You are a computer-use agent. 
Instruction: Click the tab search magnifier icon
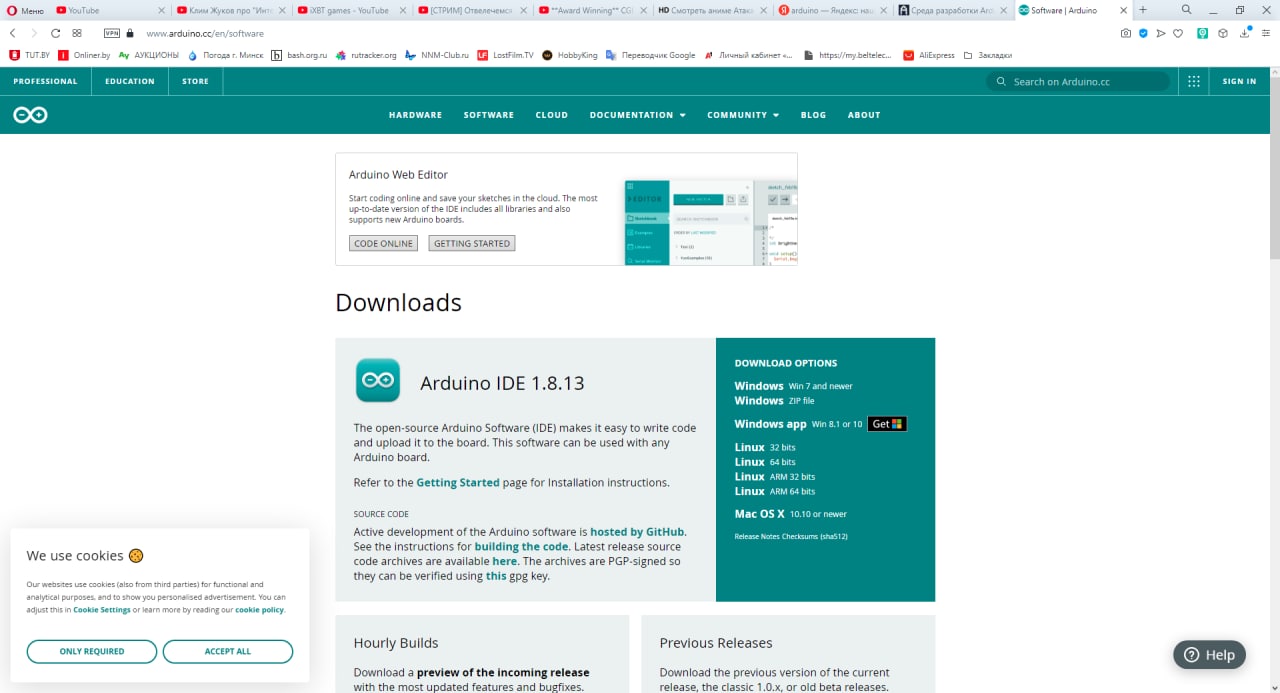(1187, 10)
